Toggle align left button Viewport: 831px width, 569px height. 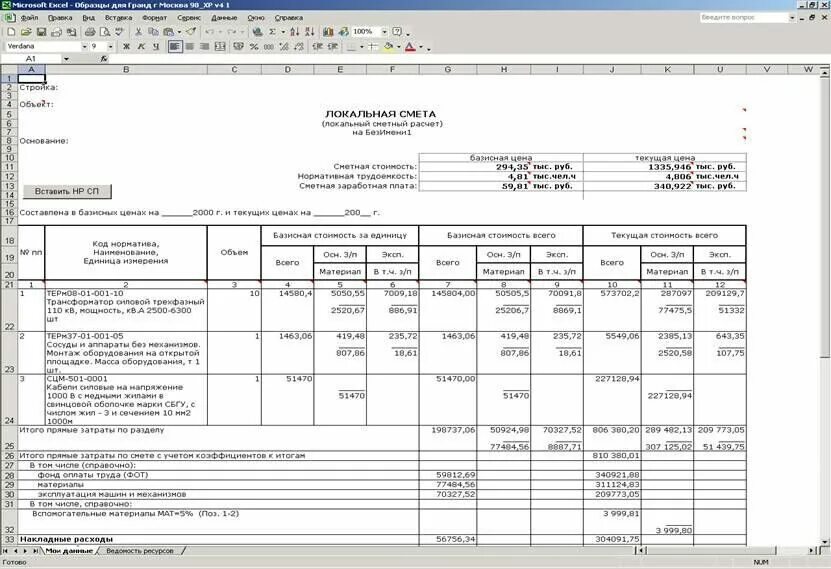(174, 47)
